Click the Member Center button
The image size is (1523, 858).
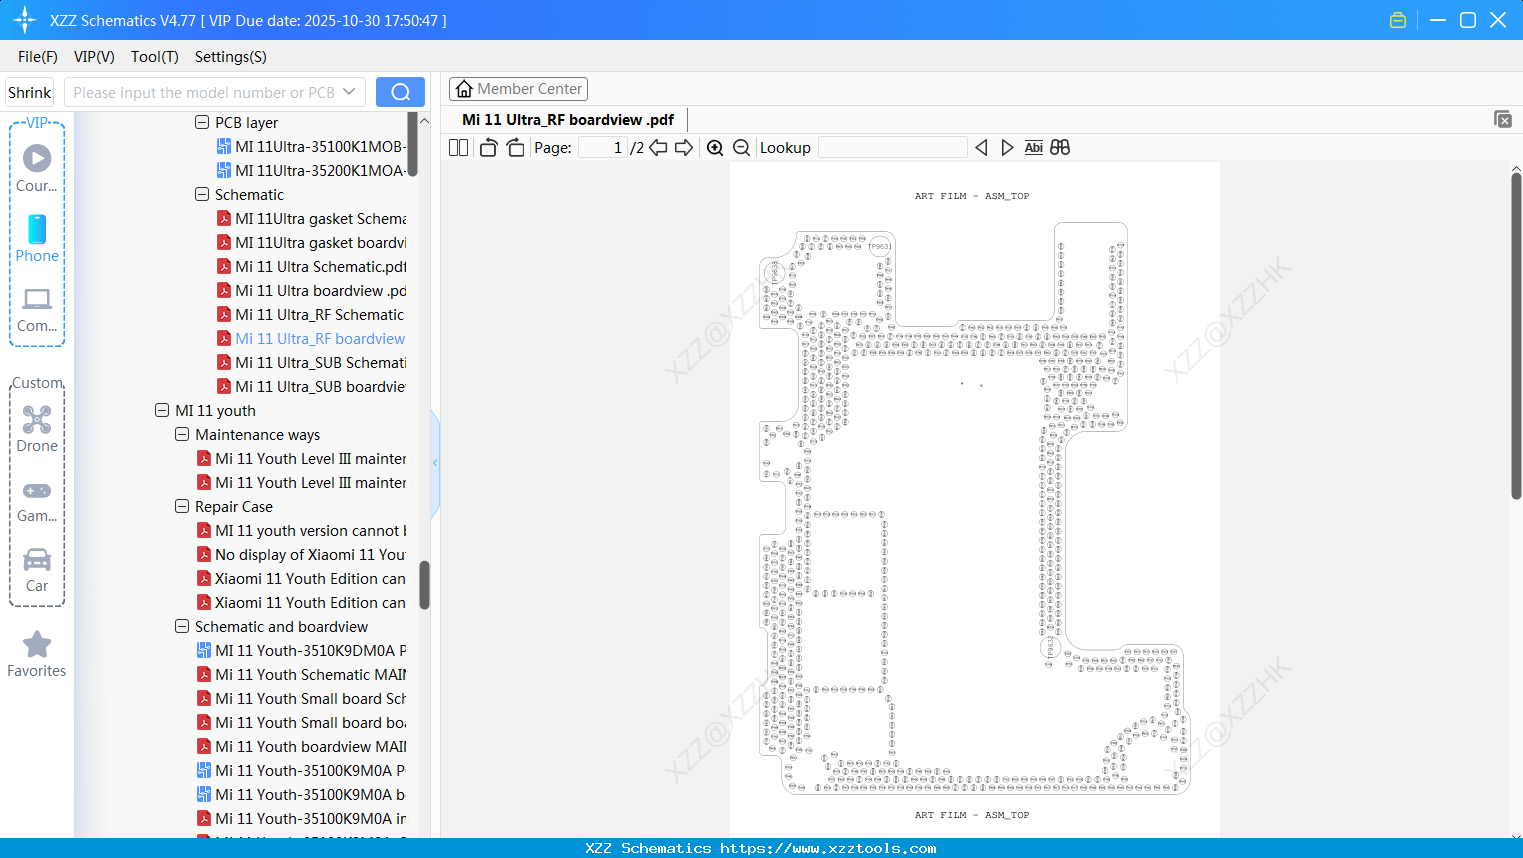[x=518, y=88]
